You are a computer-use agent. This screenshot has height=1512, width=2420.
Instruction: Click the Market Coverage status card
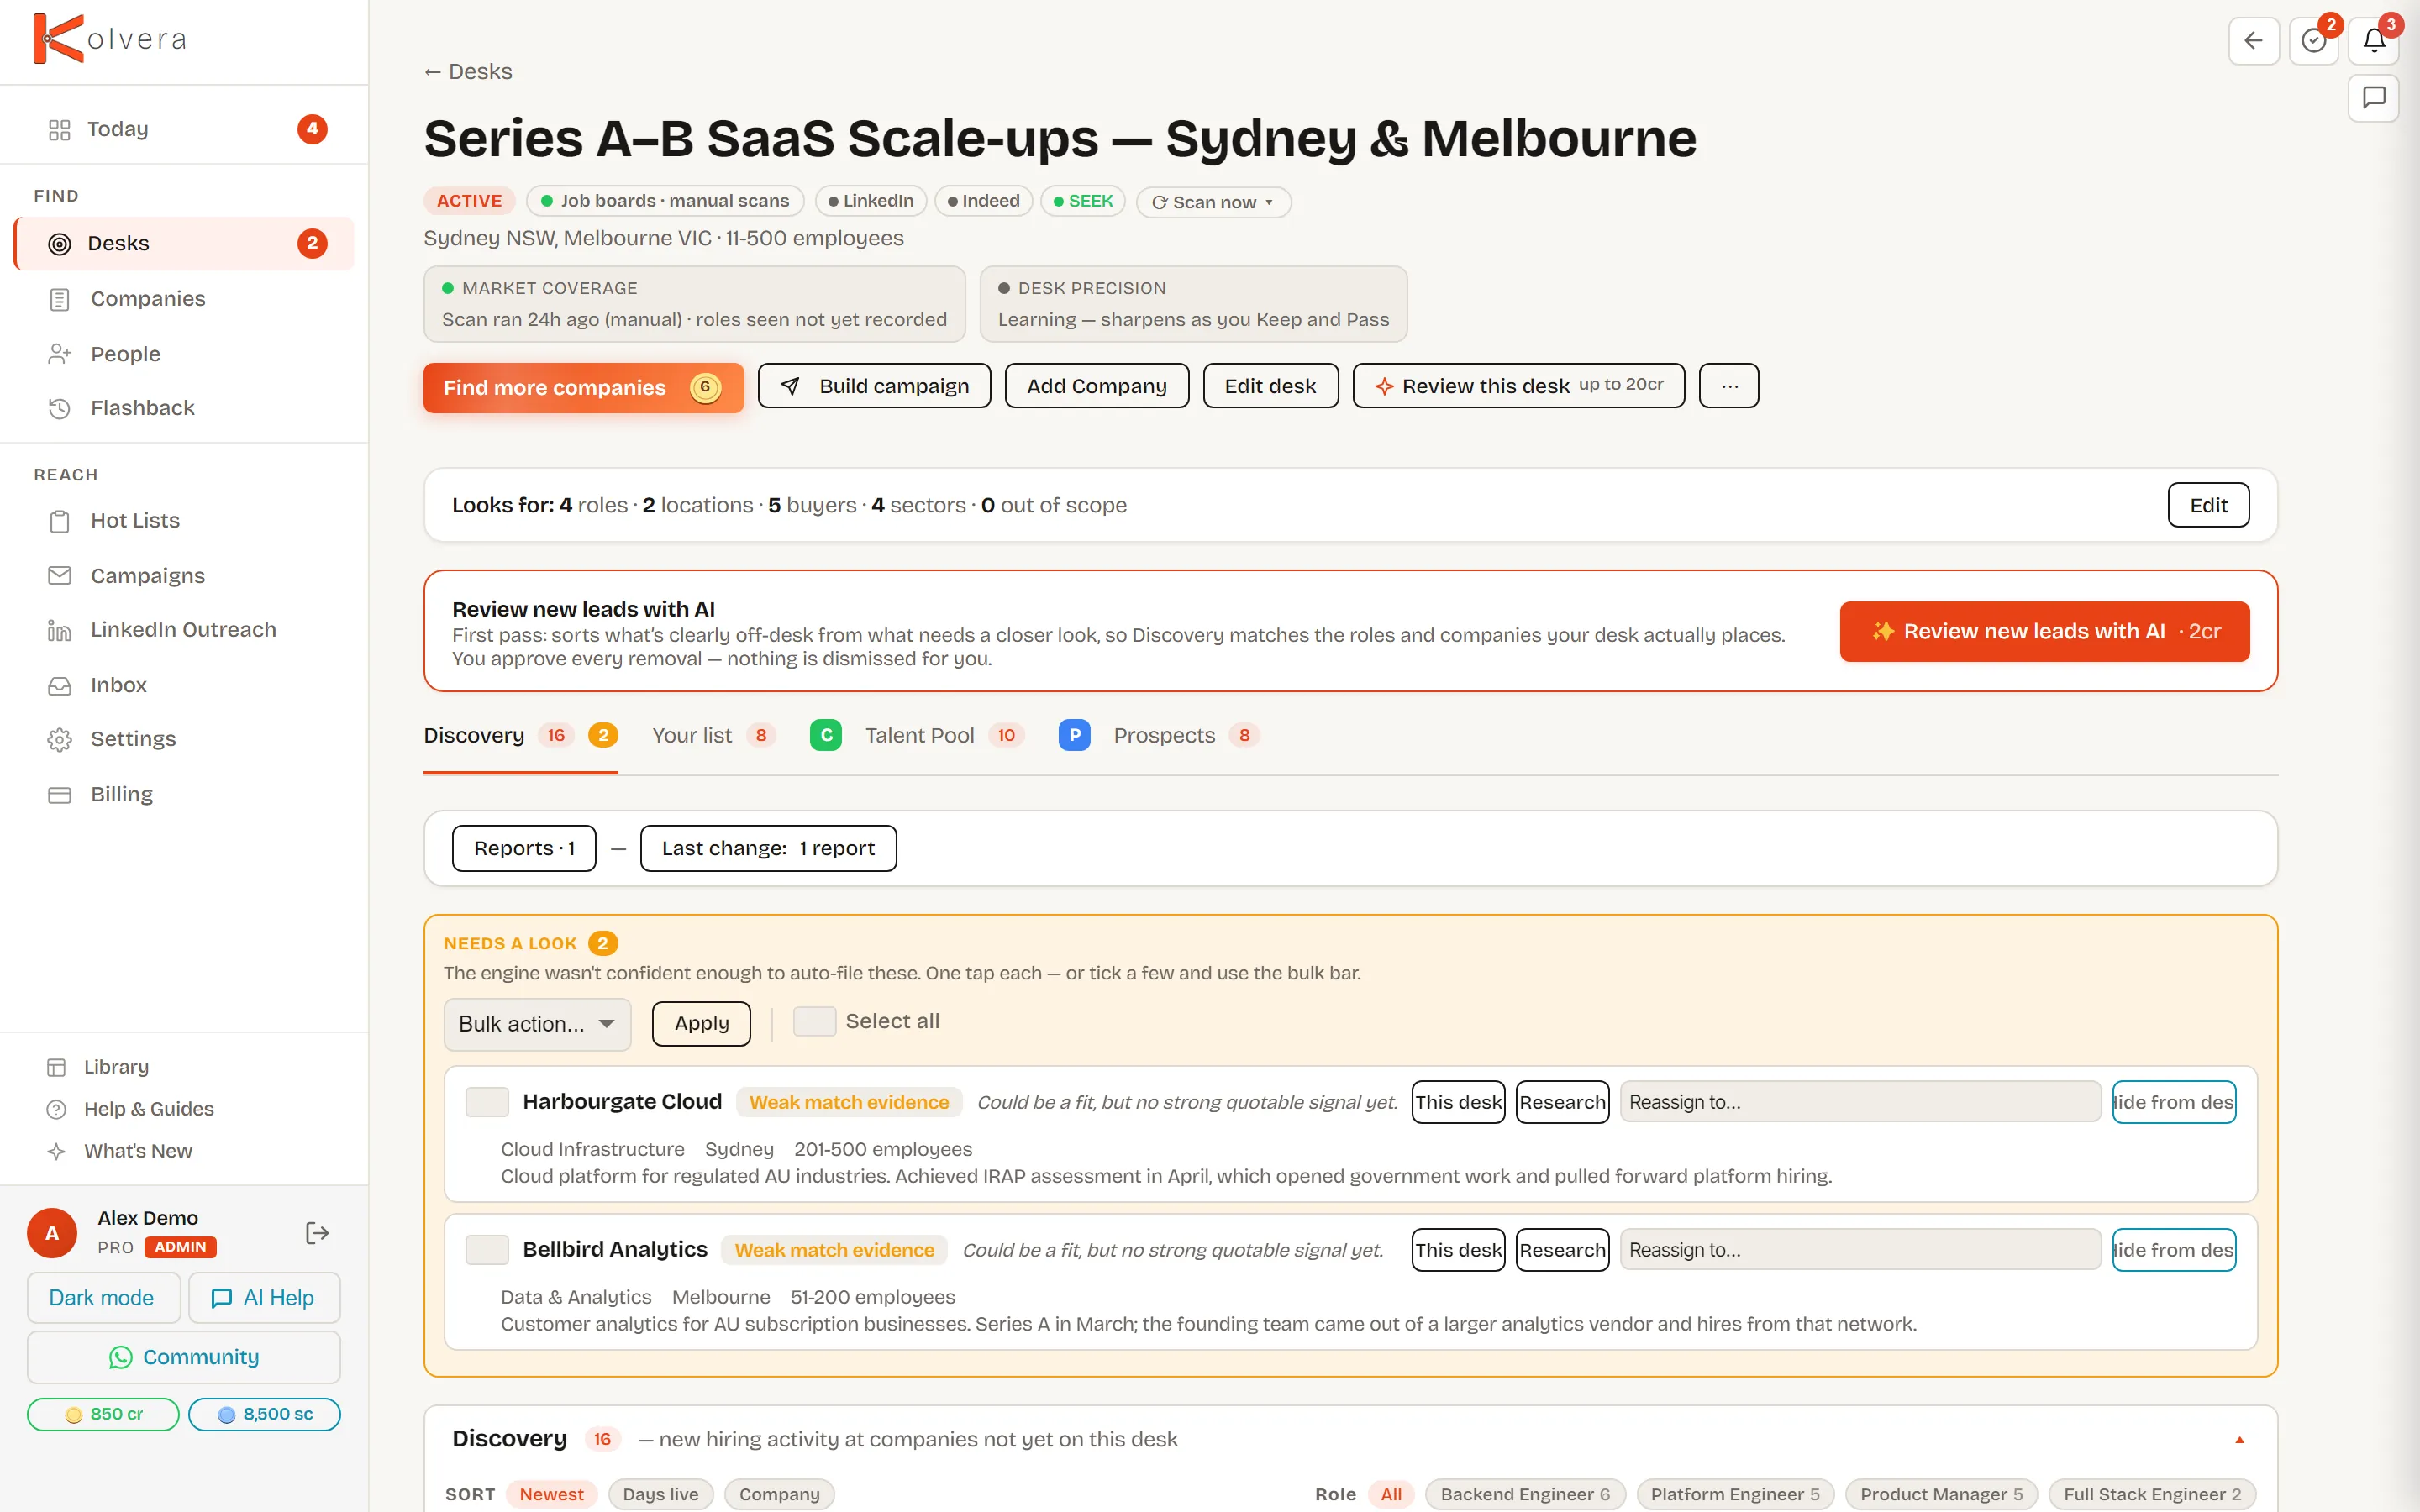tap(694, 304)
